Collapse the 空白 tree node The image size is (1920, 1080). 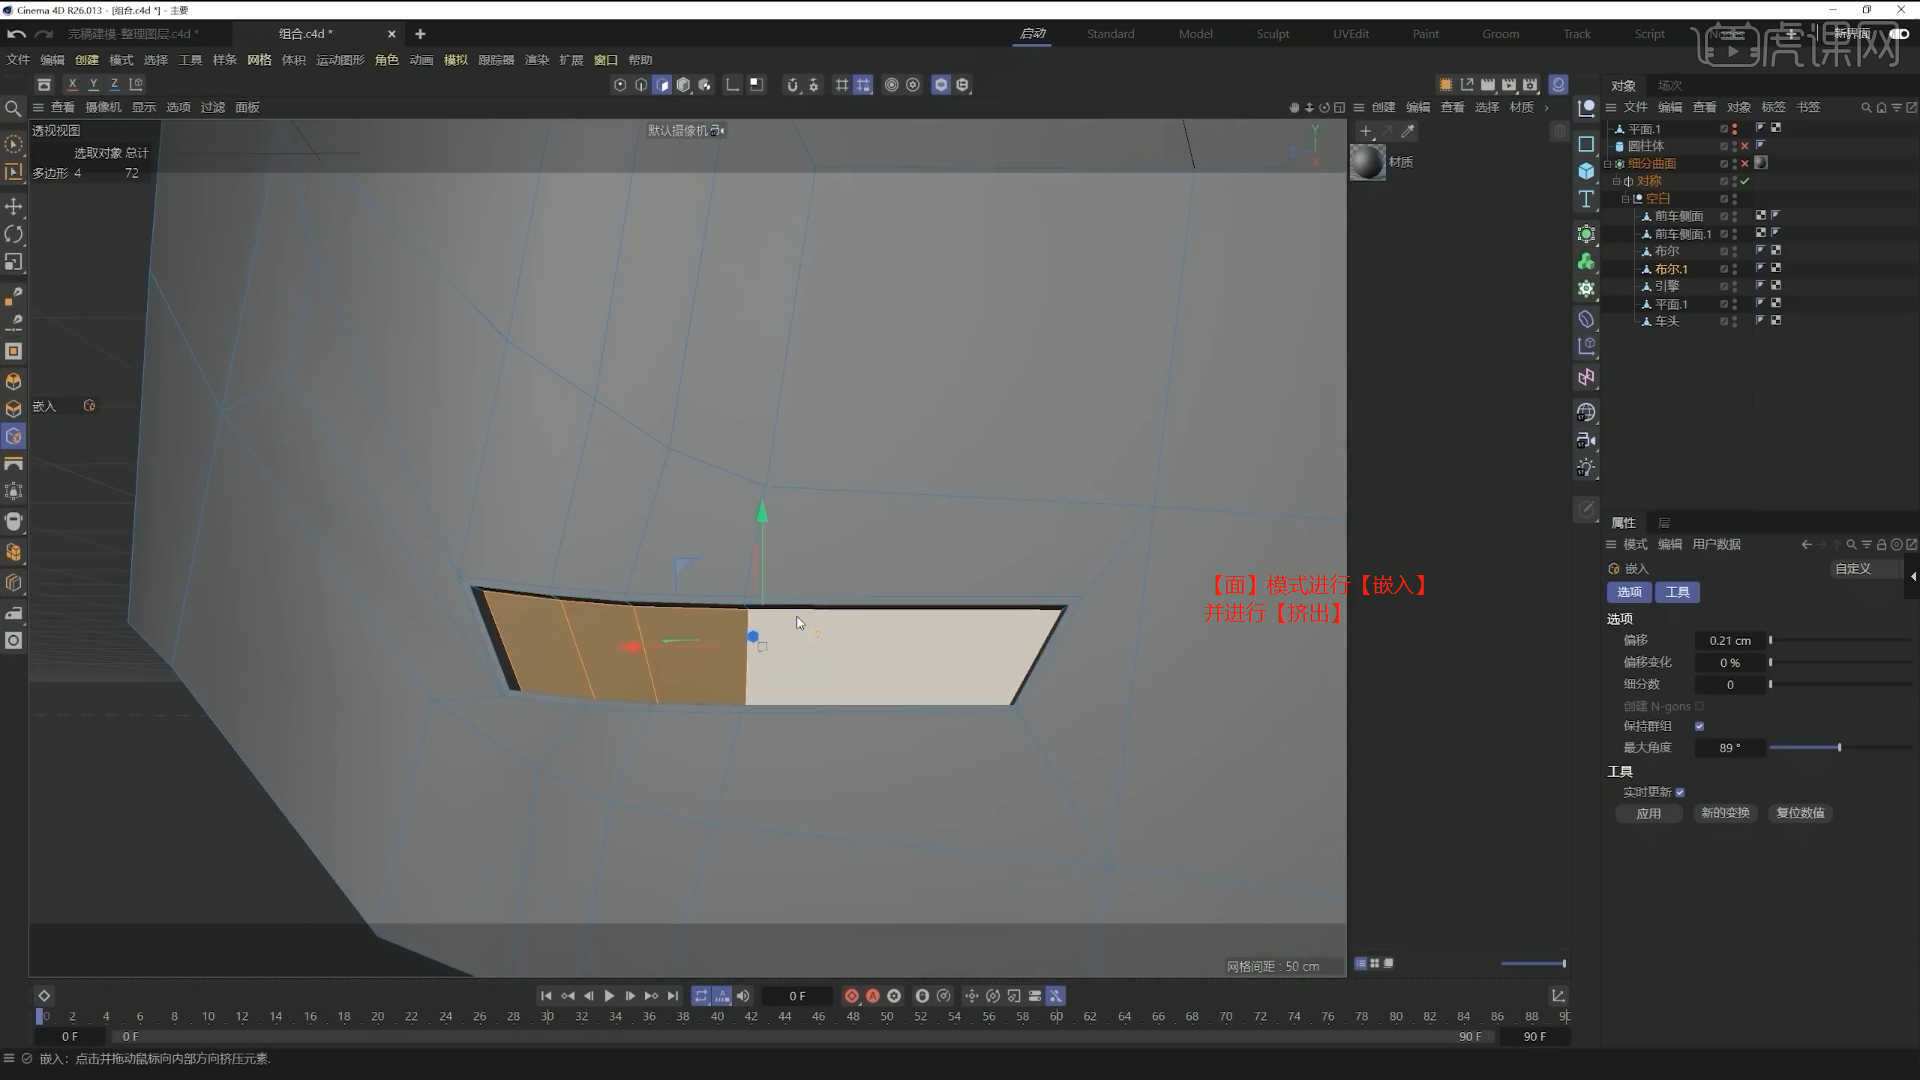pyautogui.click(x=1626, y=199)
